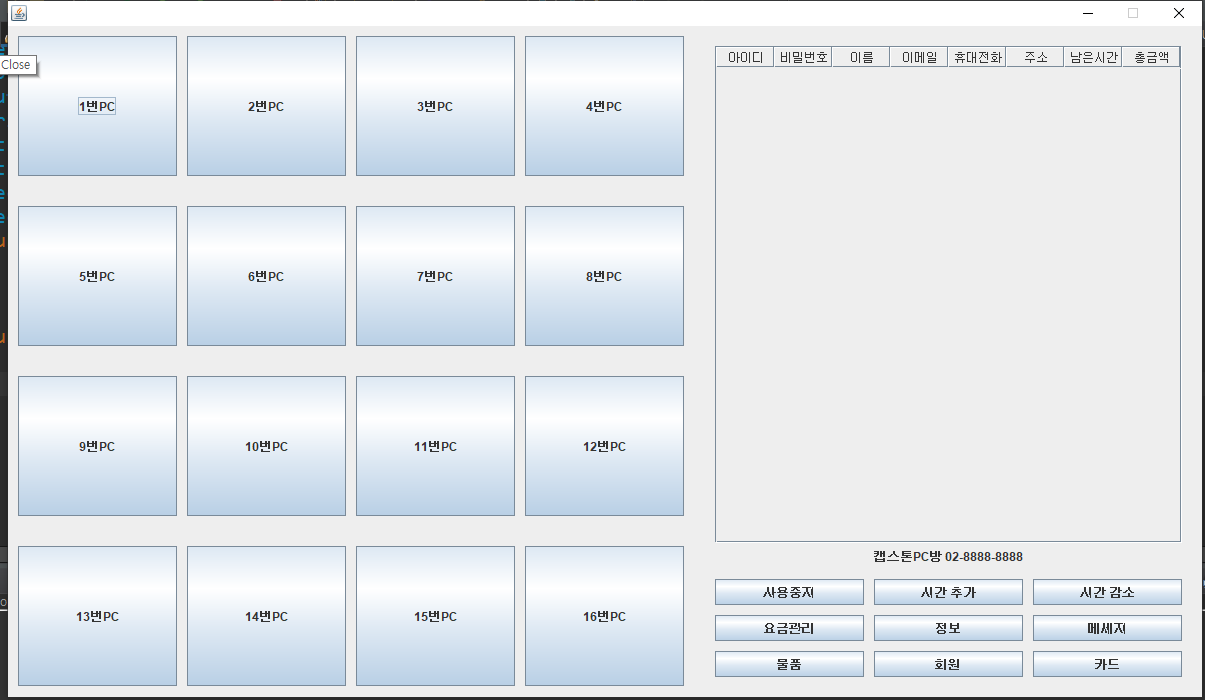1205x700 pixels.
Task: Select the 6번PC seat button
Action: click(x=266, y=276)
